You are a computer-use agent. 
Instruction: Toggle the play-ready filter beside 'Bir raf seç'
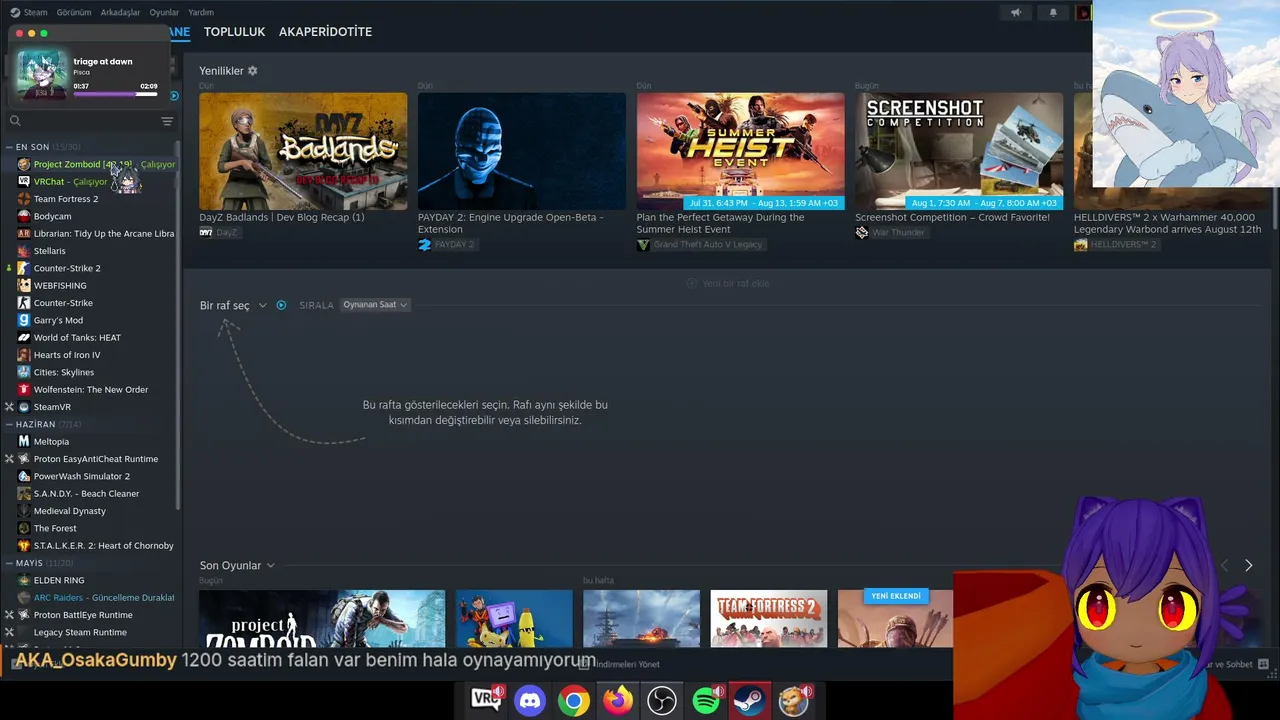pos(281,305)
